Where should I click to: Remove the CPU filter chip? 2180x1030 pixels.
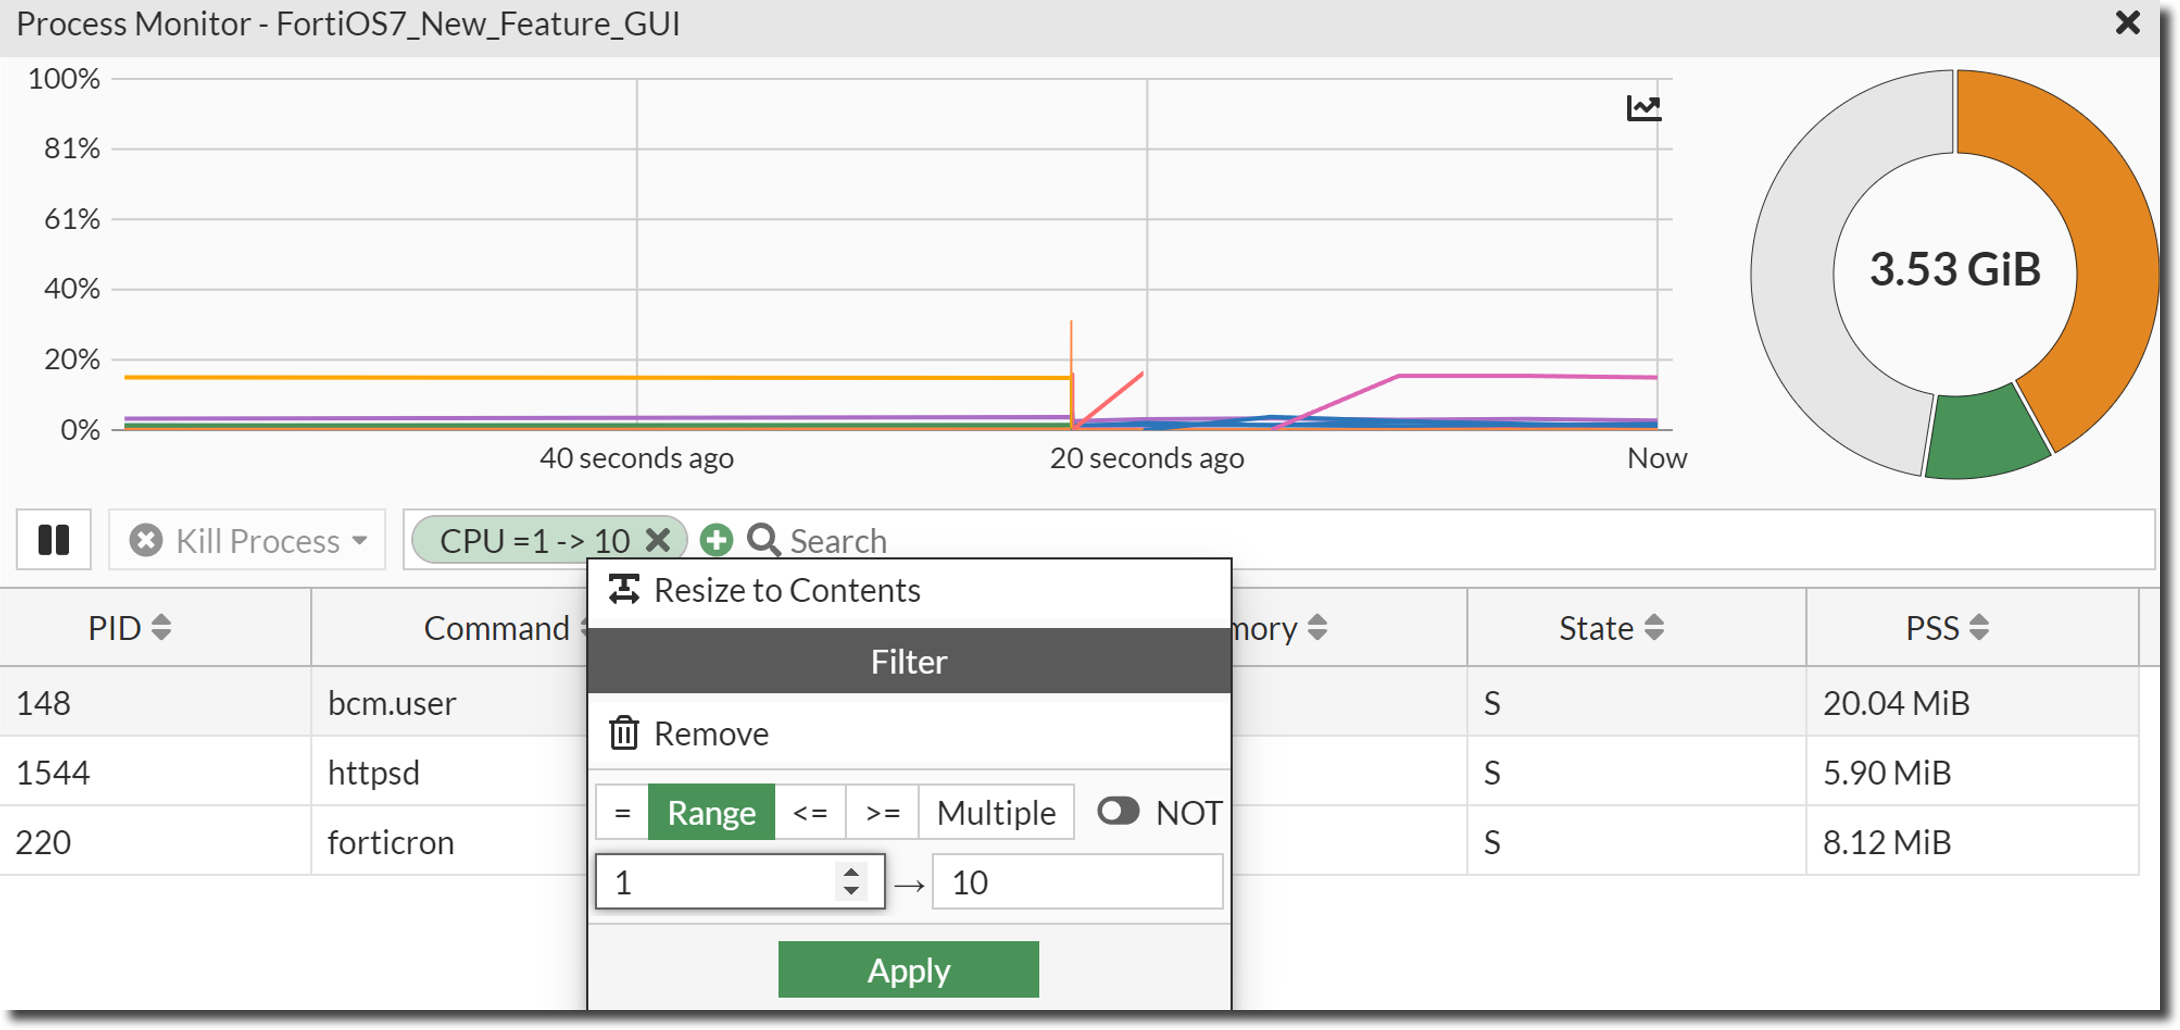(x=658, y=540)
